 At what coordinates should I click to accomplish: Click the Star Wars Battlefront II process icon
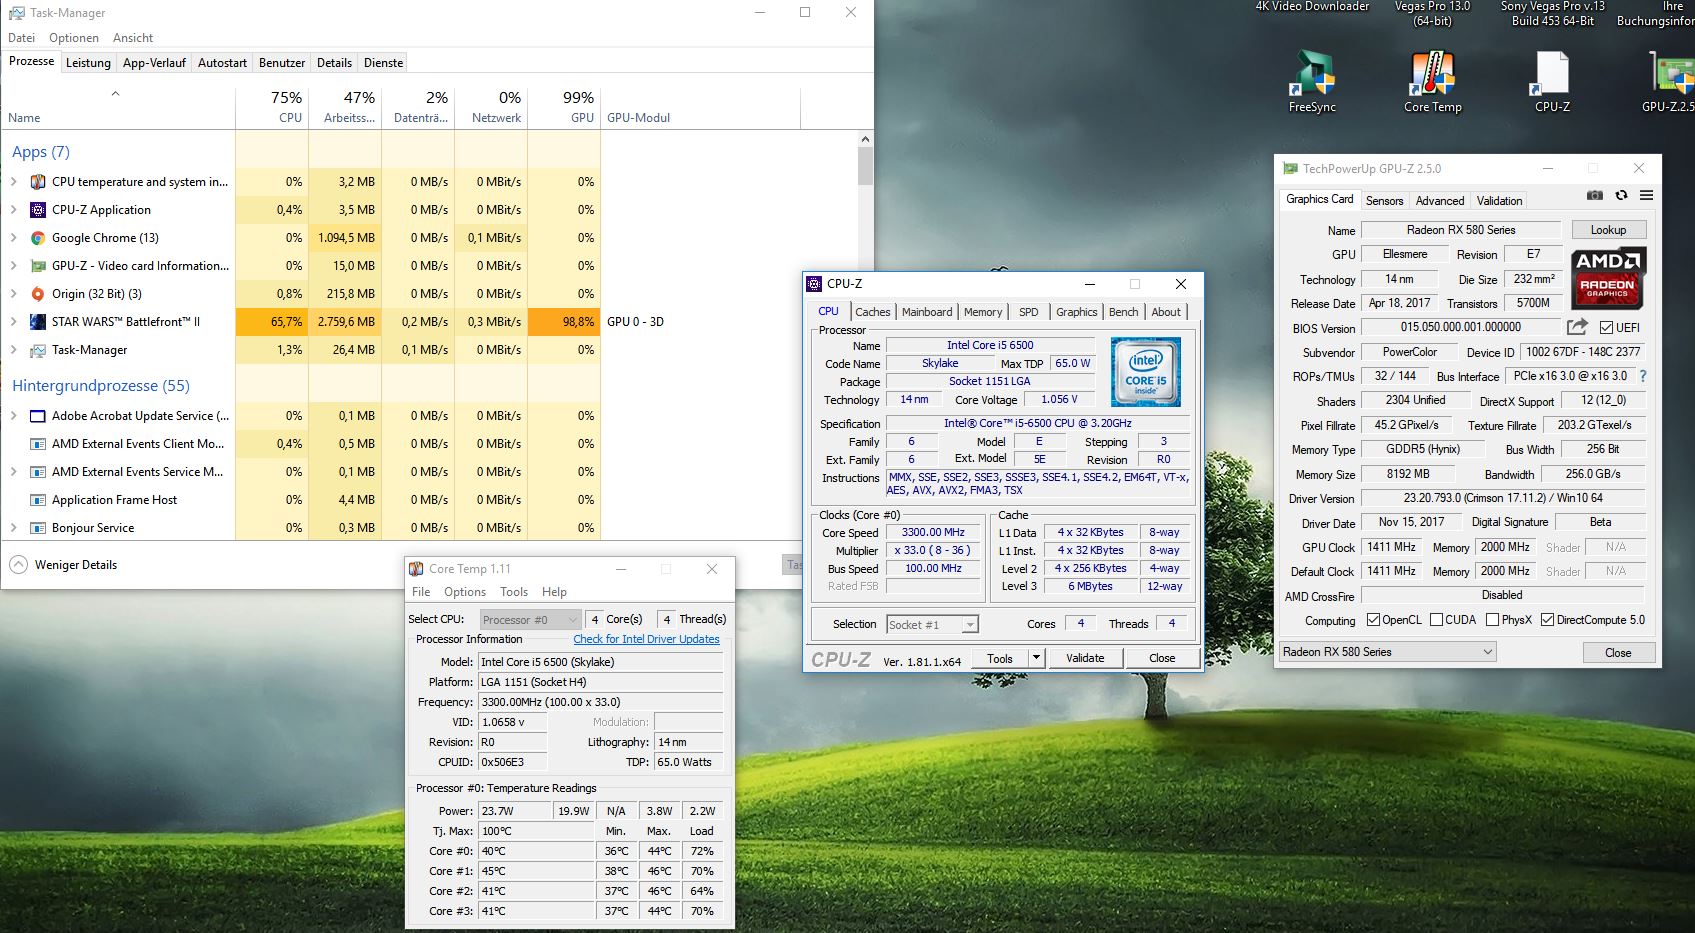[38, 322]
